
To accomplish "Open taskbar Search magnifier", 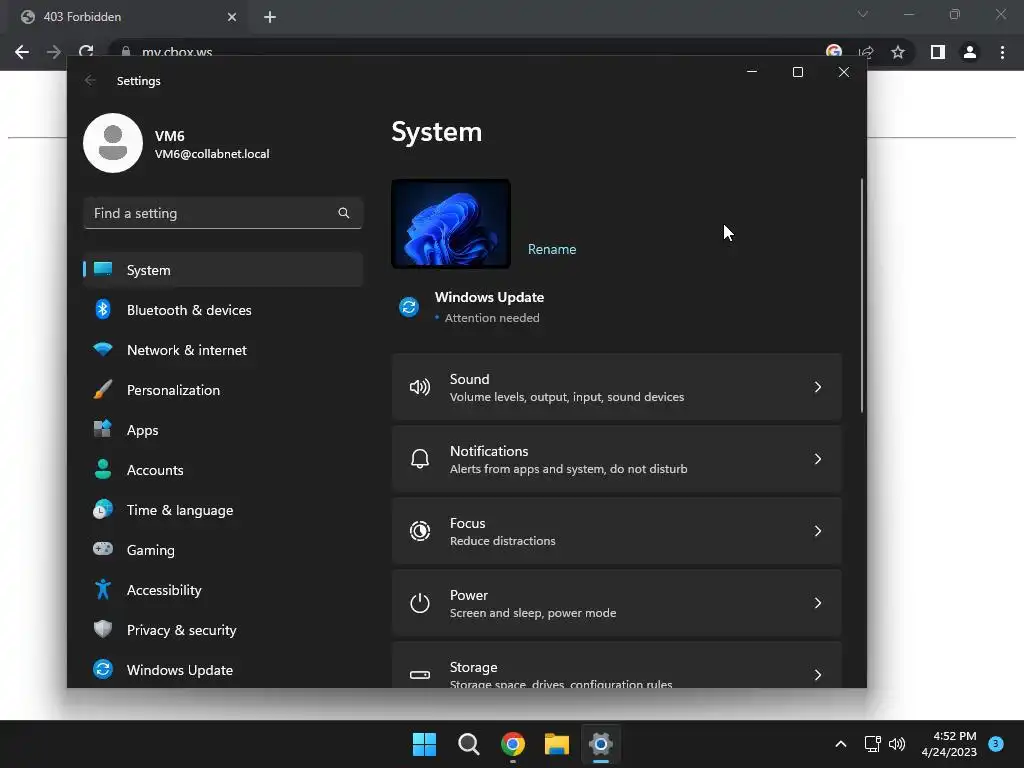I will tap(469, 744).
